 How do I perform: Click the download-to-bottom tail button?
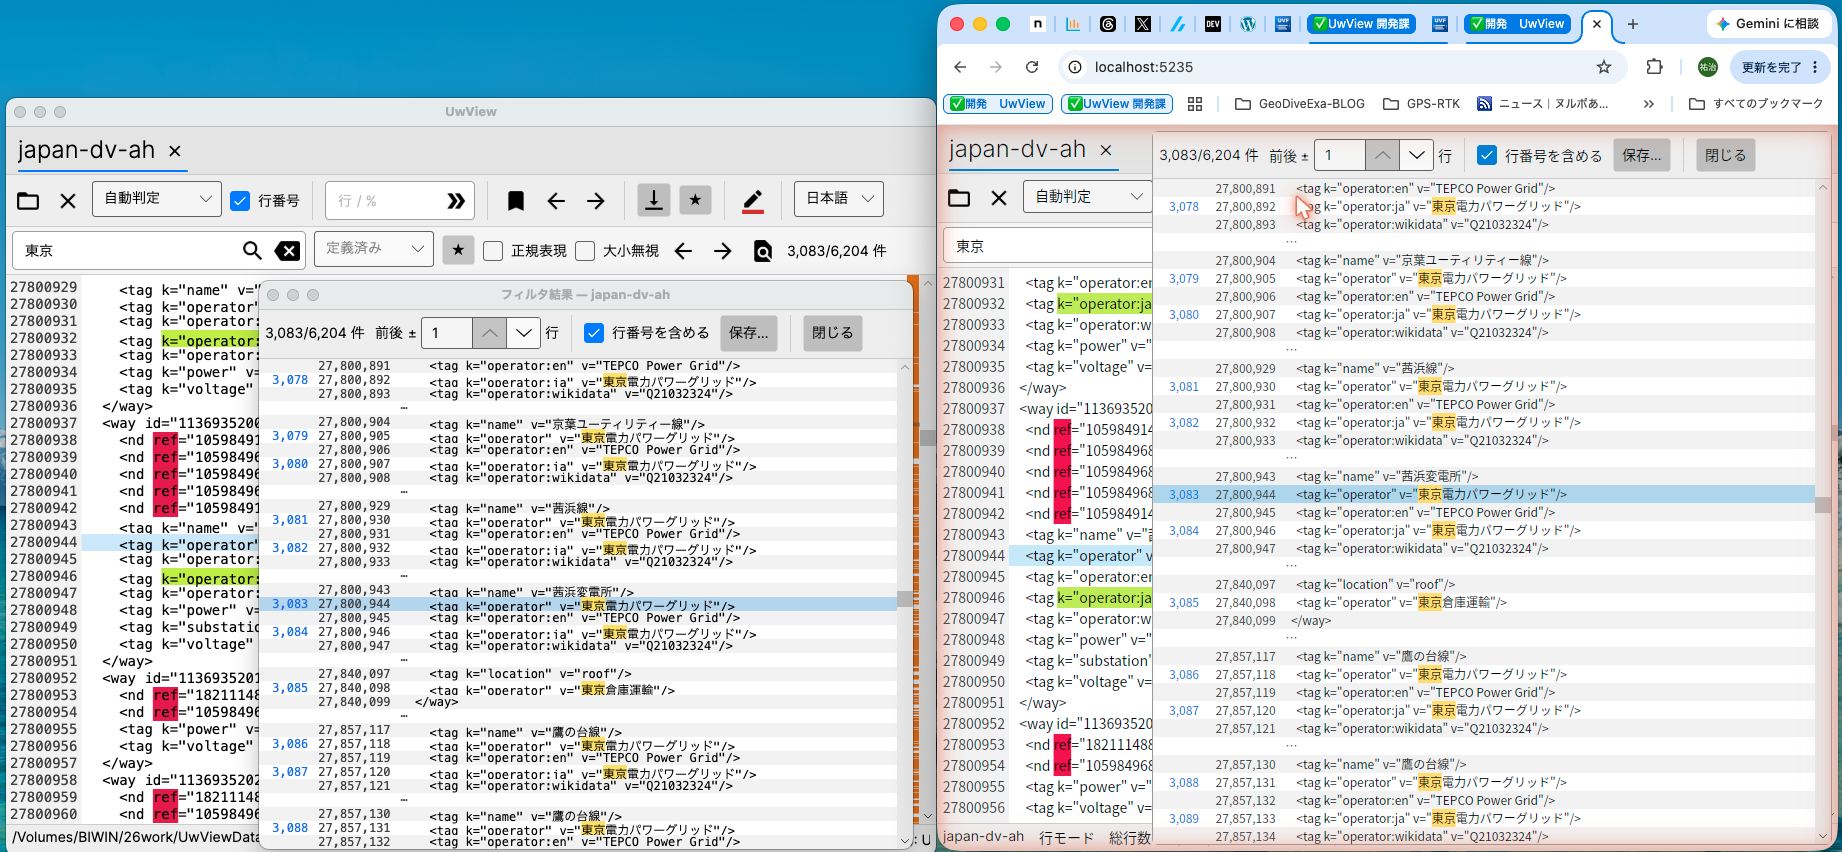pos(654,200)
